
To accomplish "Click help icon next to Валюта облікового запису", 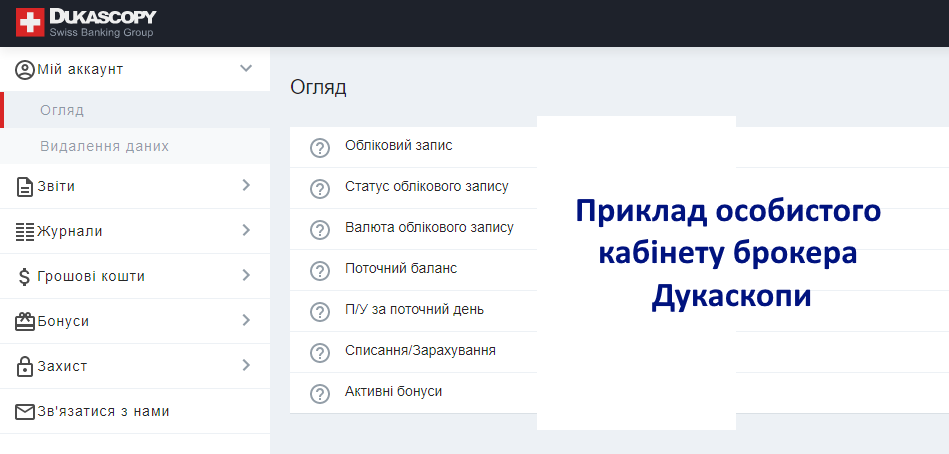I will 320,230.
